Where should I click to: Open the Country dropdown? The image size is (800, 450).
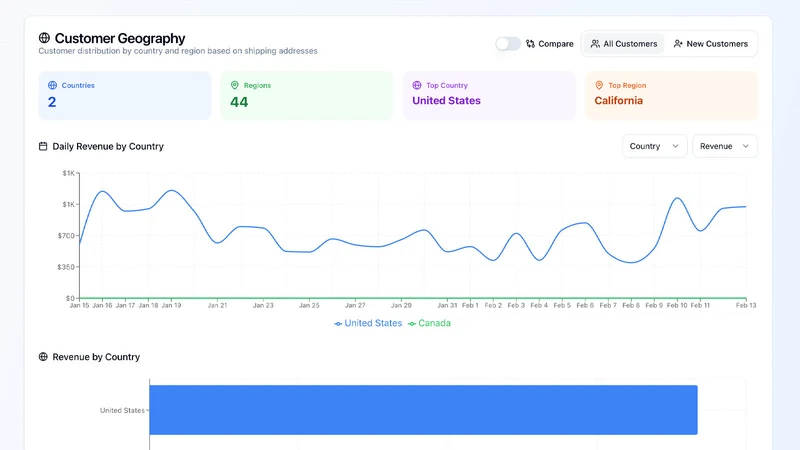(655, 146)
